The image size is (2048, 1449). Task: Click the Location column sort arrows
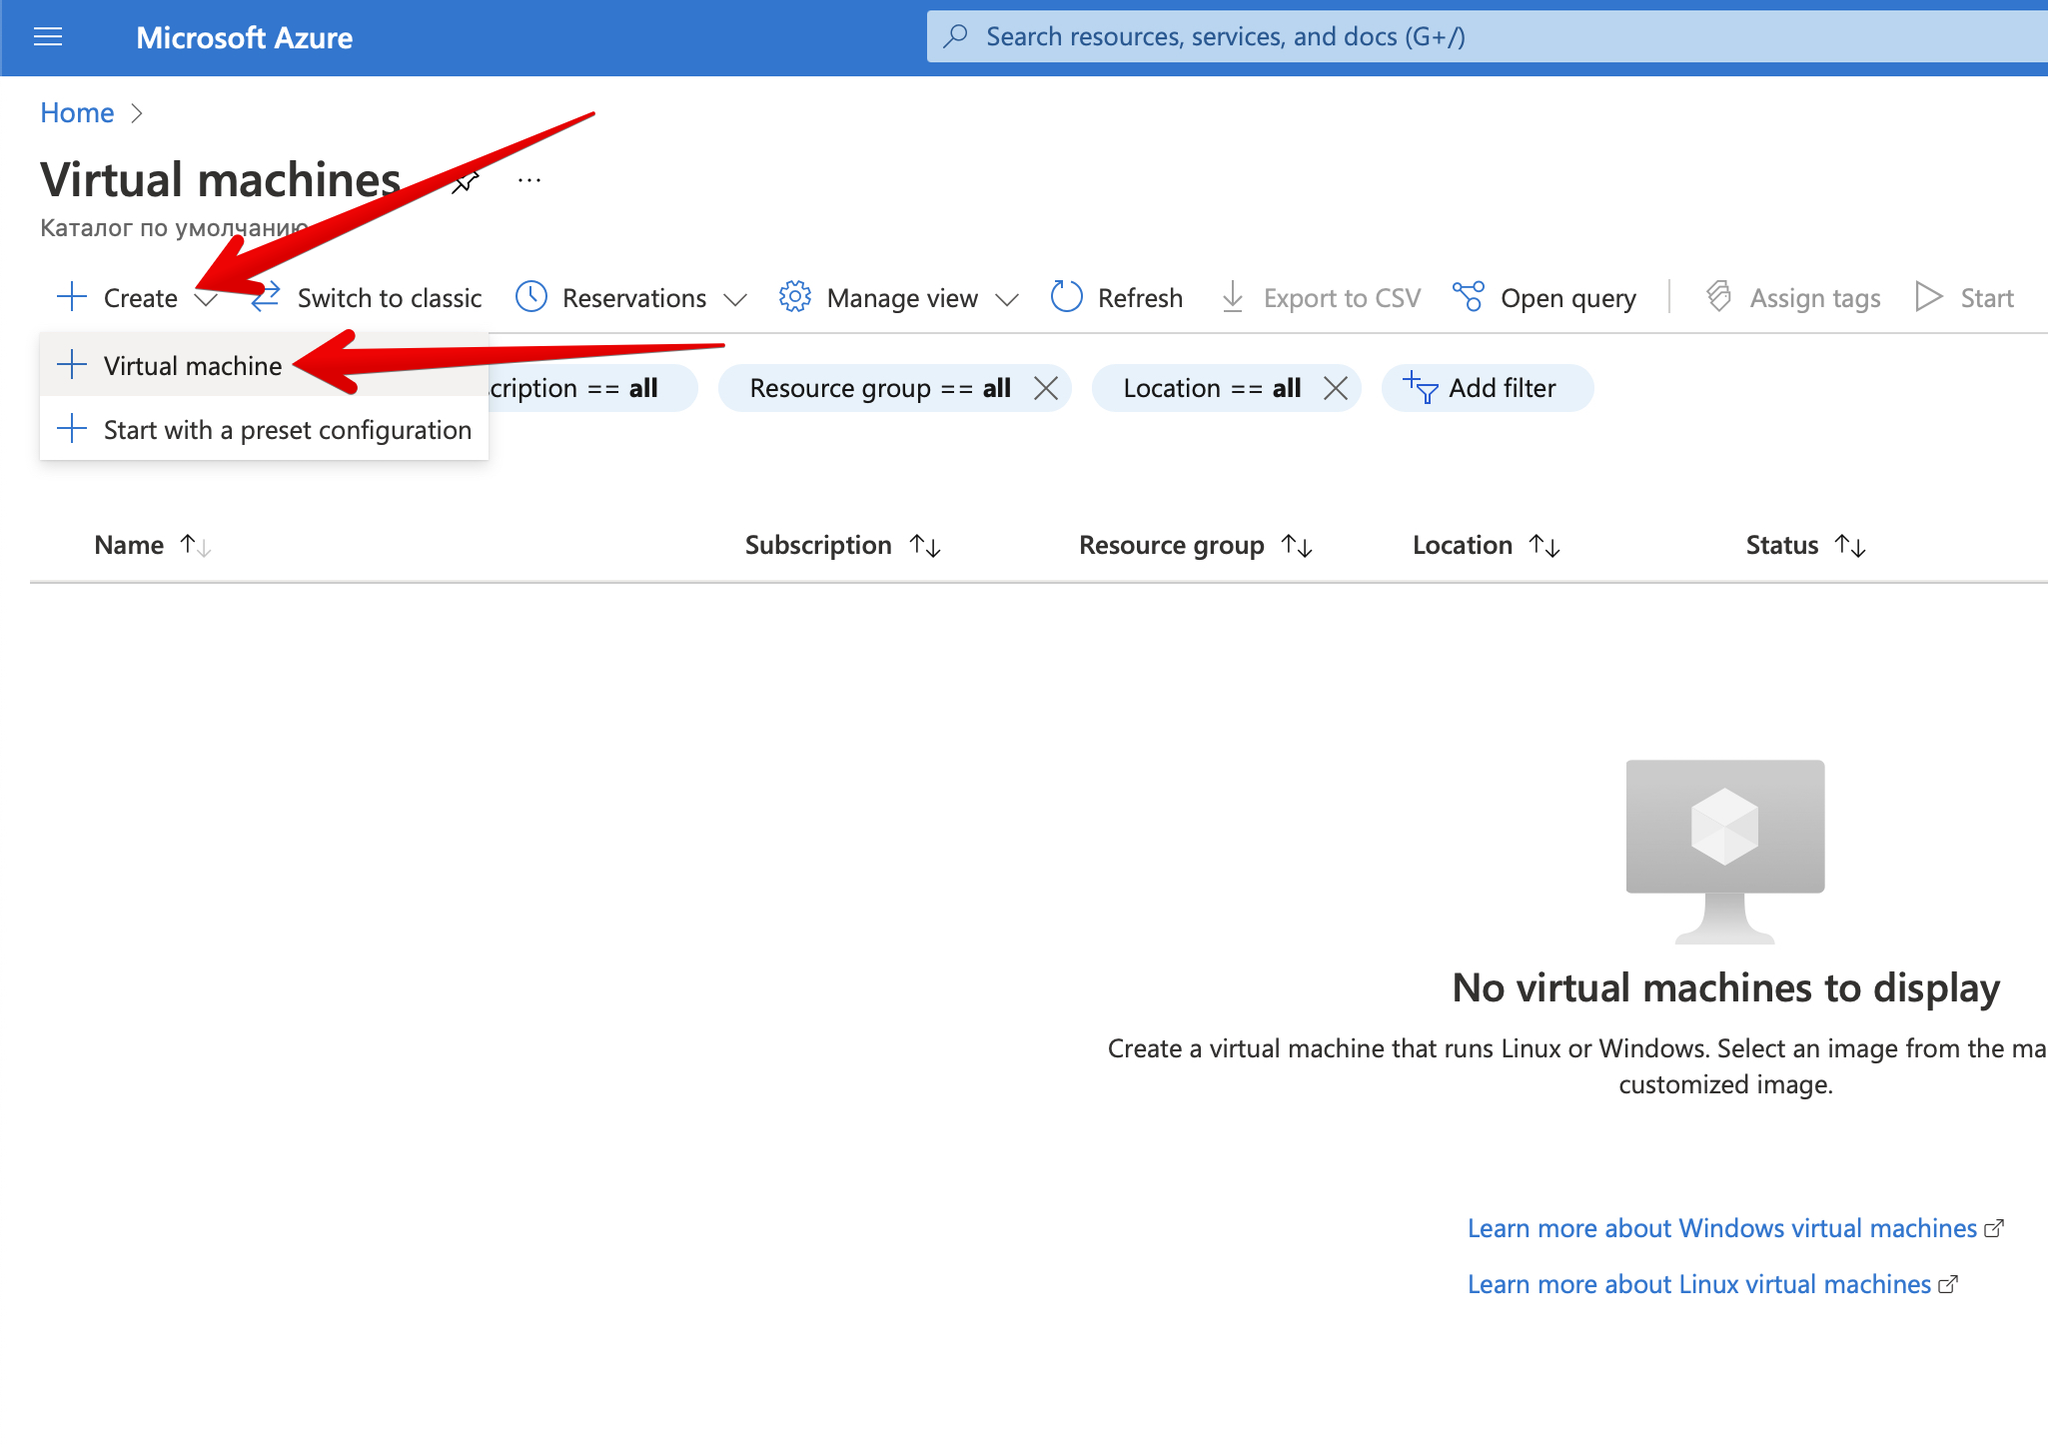(1544, 546)
